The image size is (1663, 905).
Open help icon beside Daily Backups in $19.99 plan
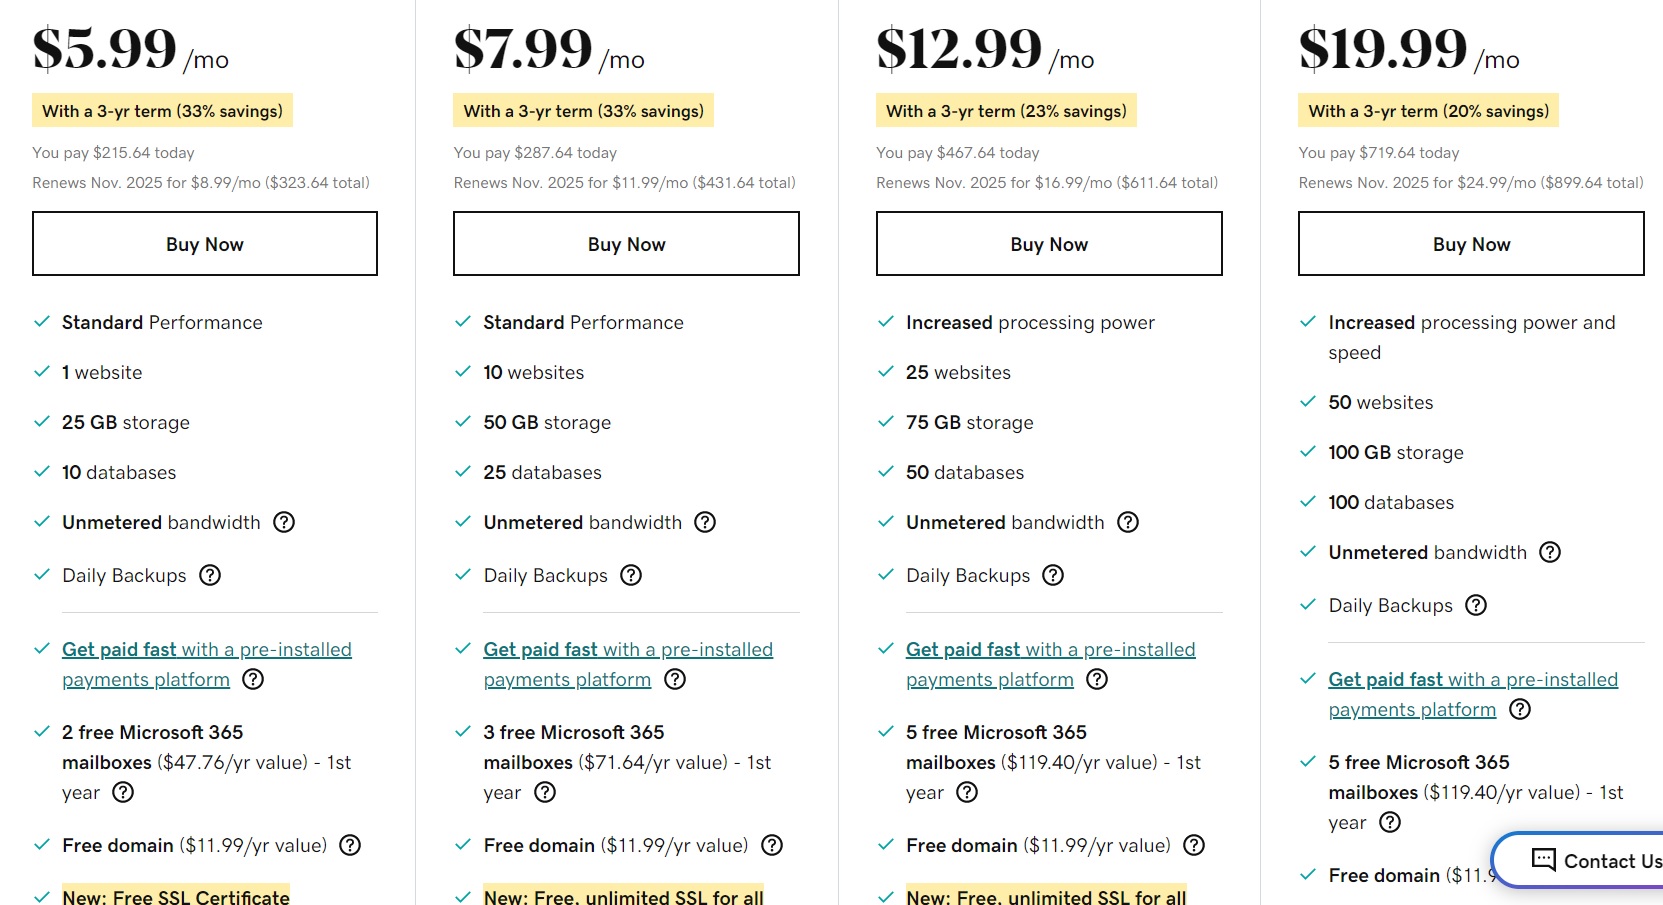tap(1476, 605)
